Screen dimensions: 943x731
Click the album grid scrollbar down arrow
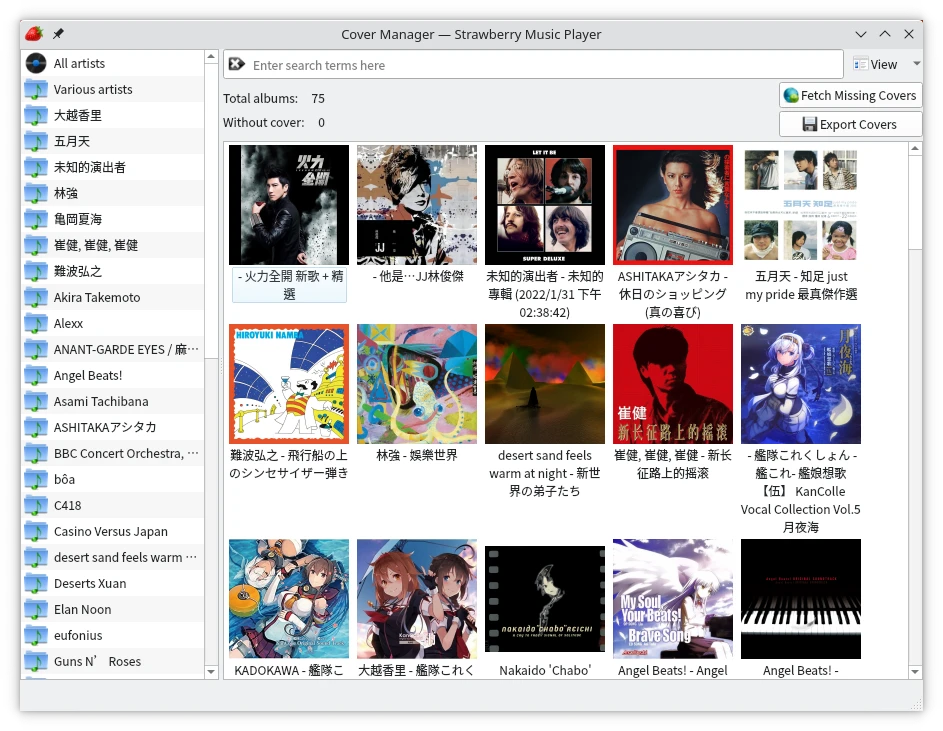tap(914, 672)
